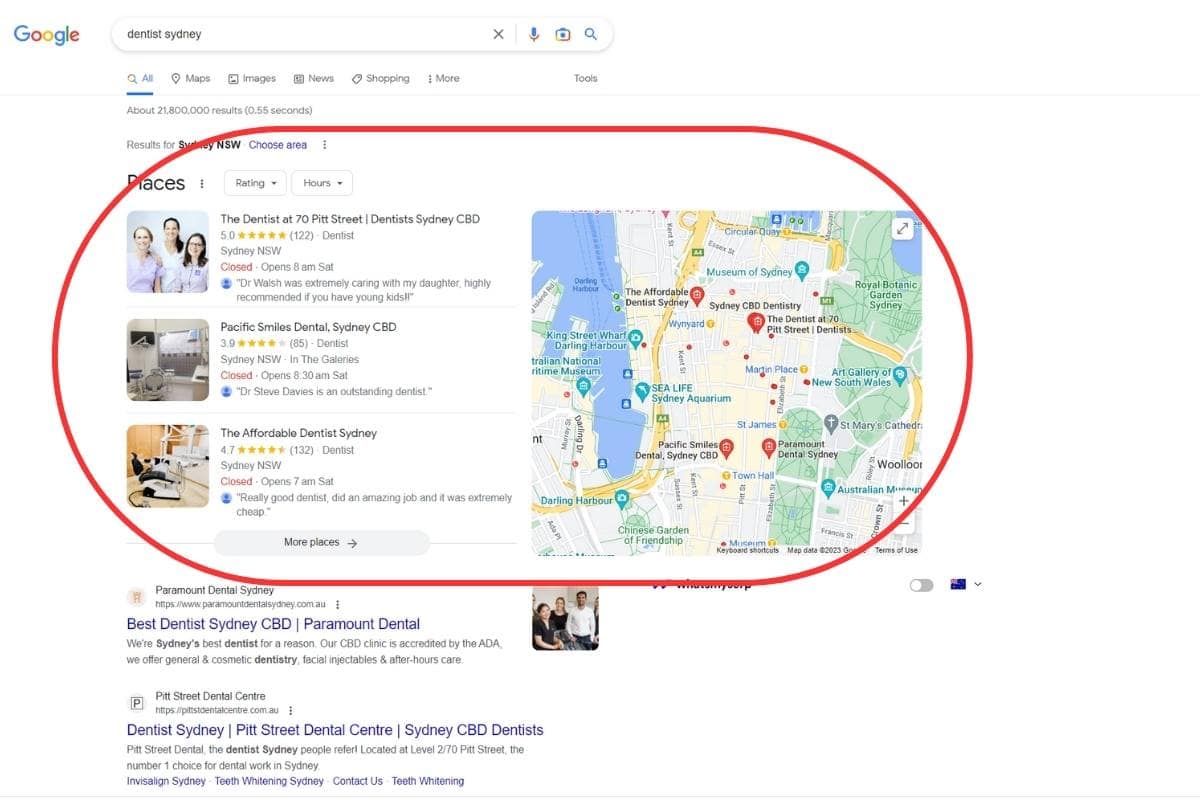Click Pacific Smiles Dental clinic photo
This screenshot has height=800, width=1200.
click(168, 360)
